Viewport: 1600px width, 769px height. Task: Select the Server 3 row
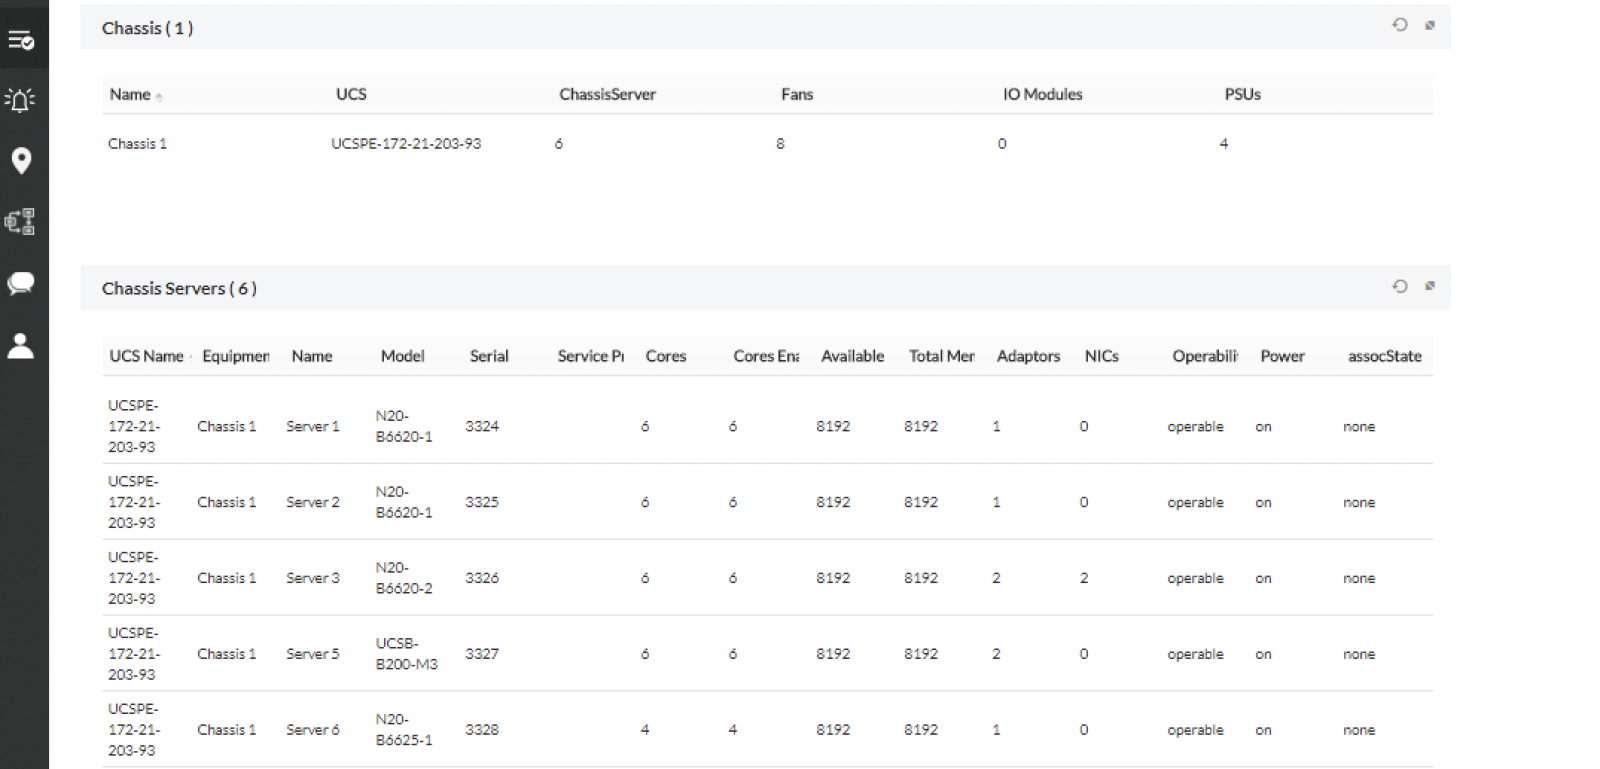pos(313,578)
